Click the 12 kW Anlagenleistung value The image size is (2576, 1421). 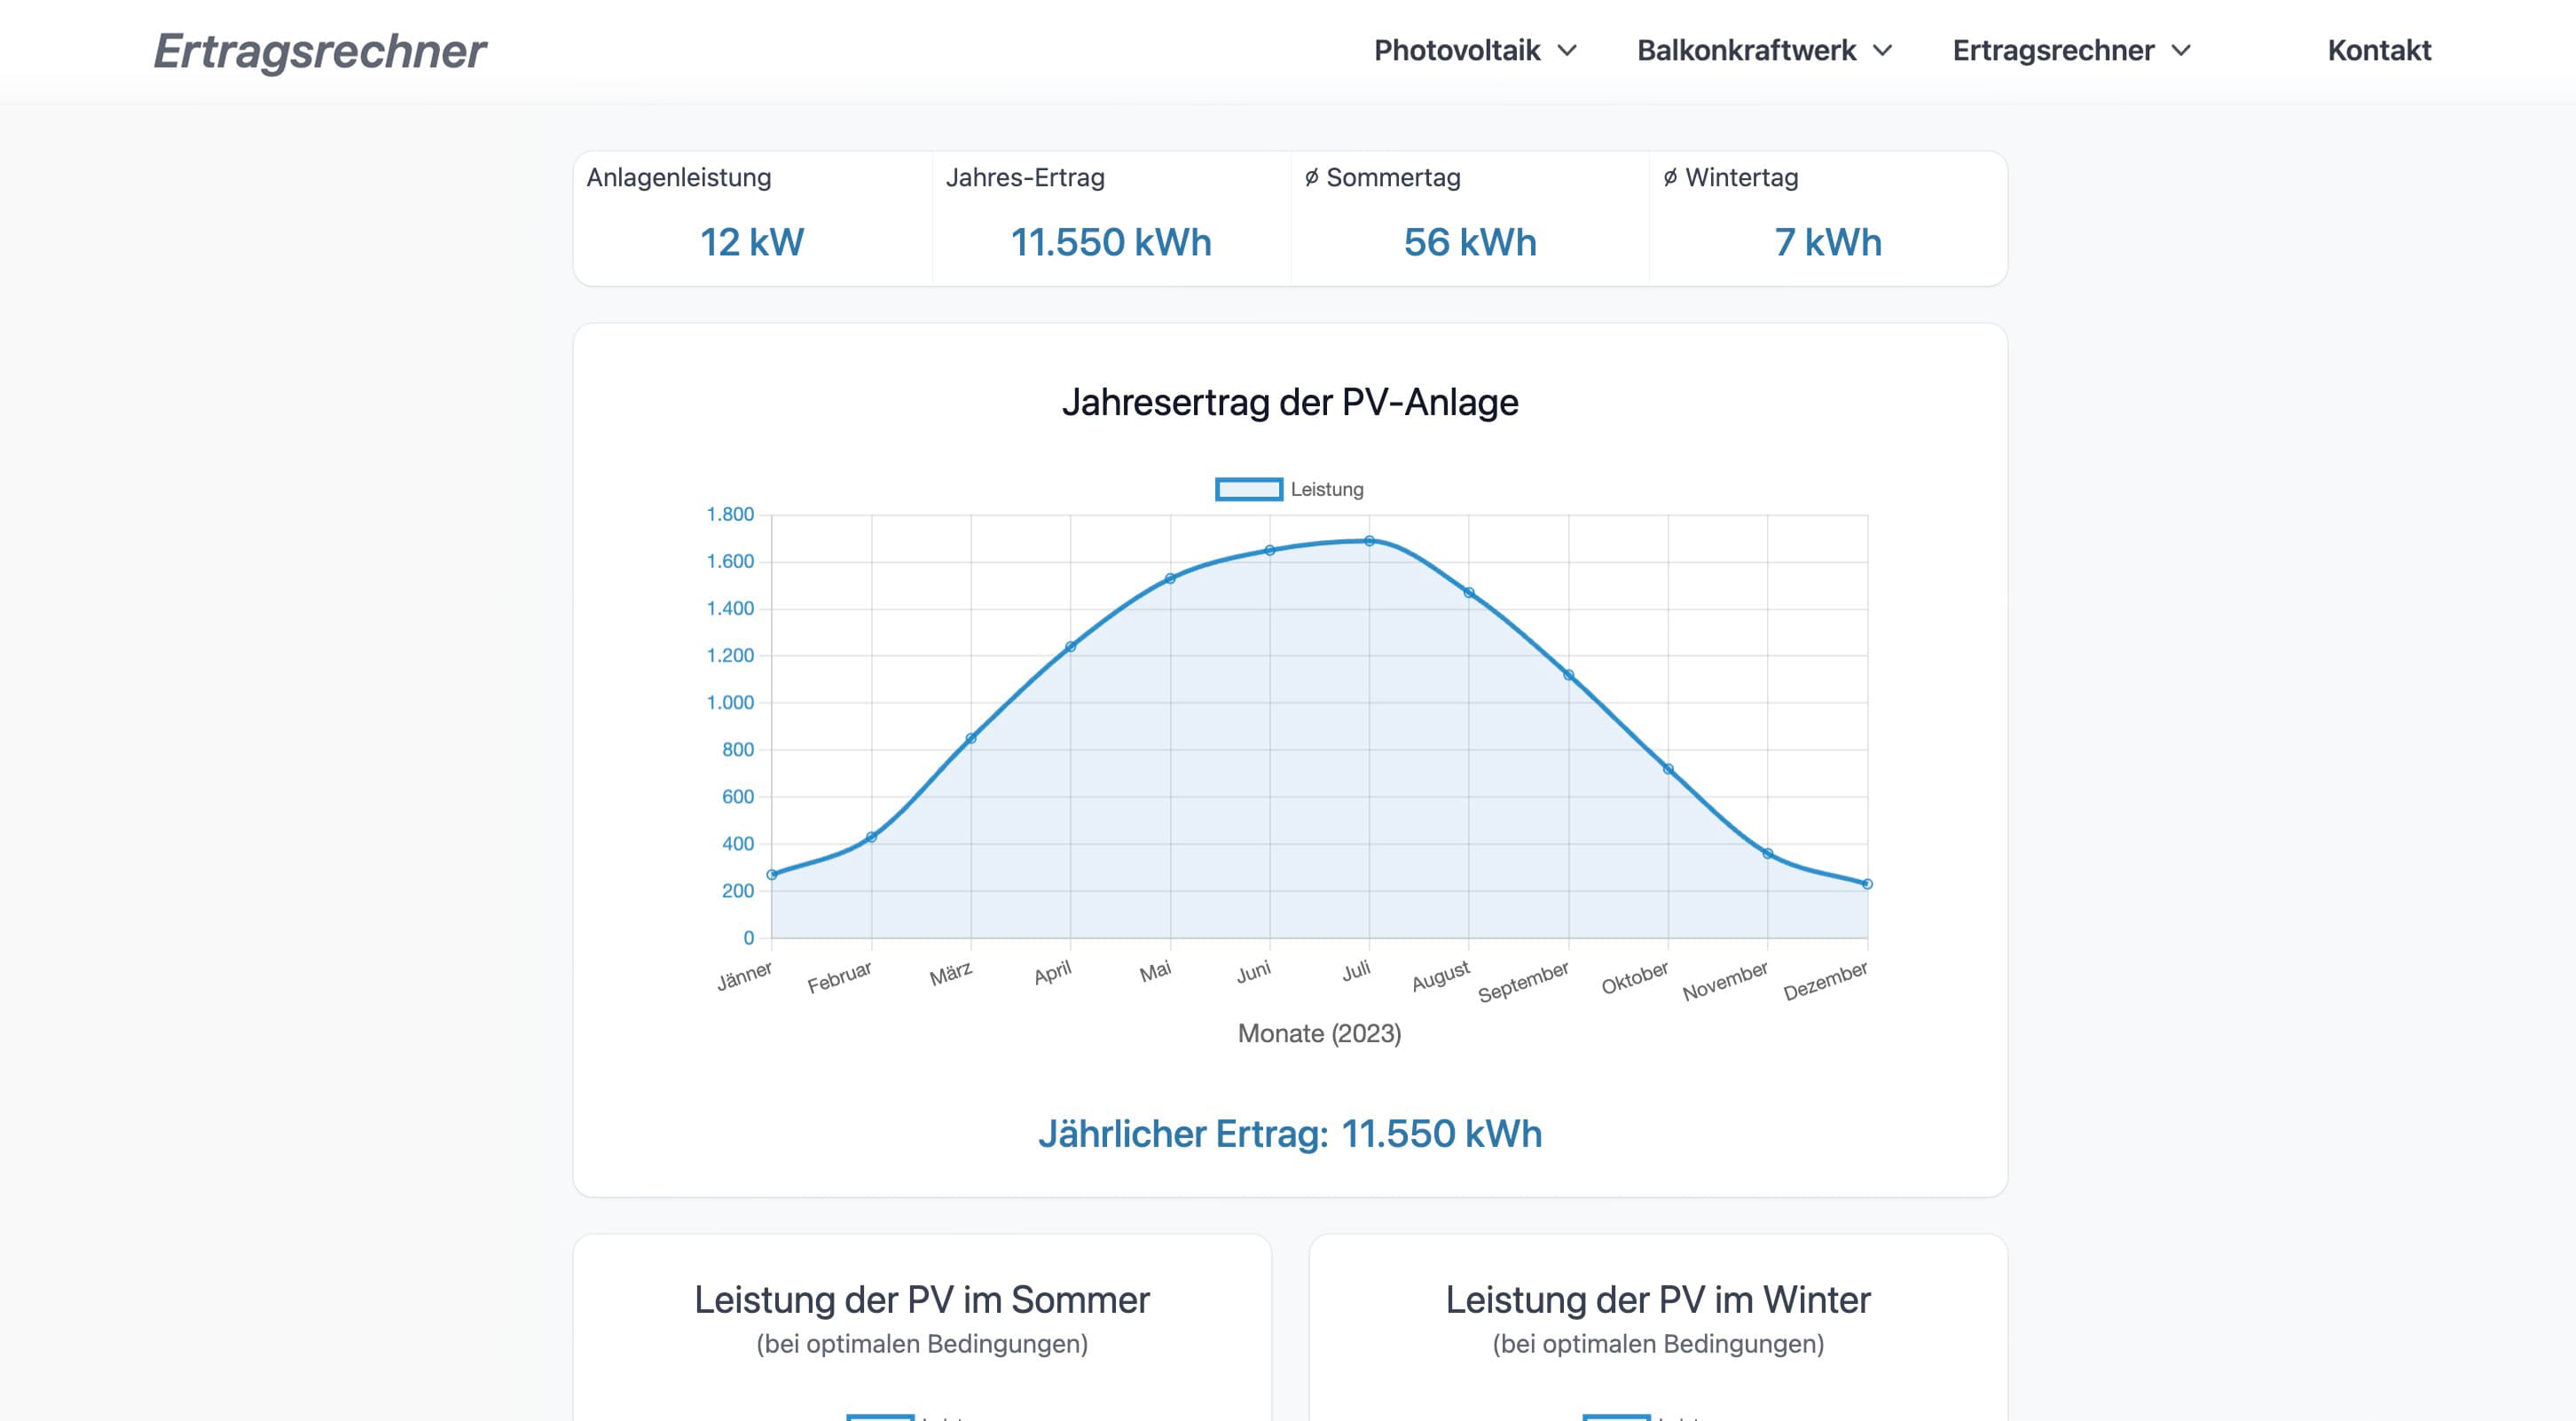(752, 242)
